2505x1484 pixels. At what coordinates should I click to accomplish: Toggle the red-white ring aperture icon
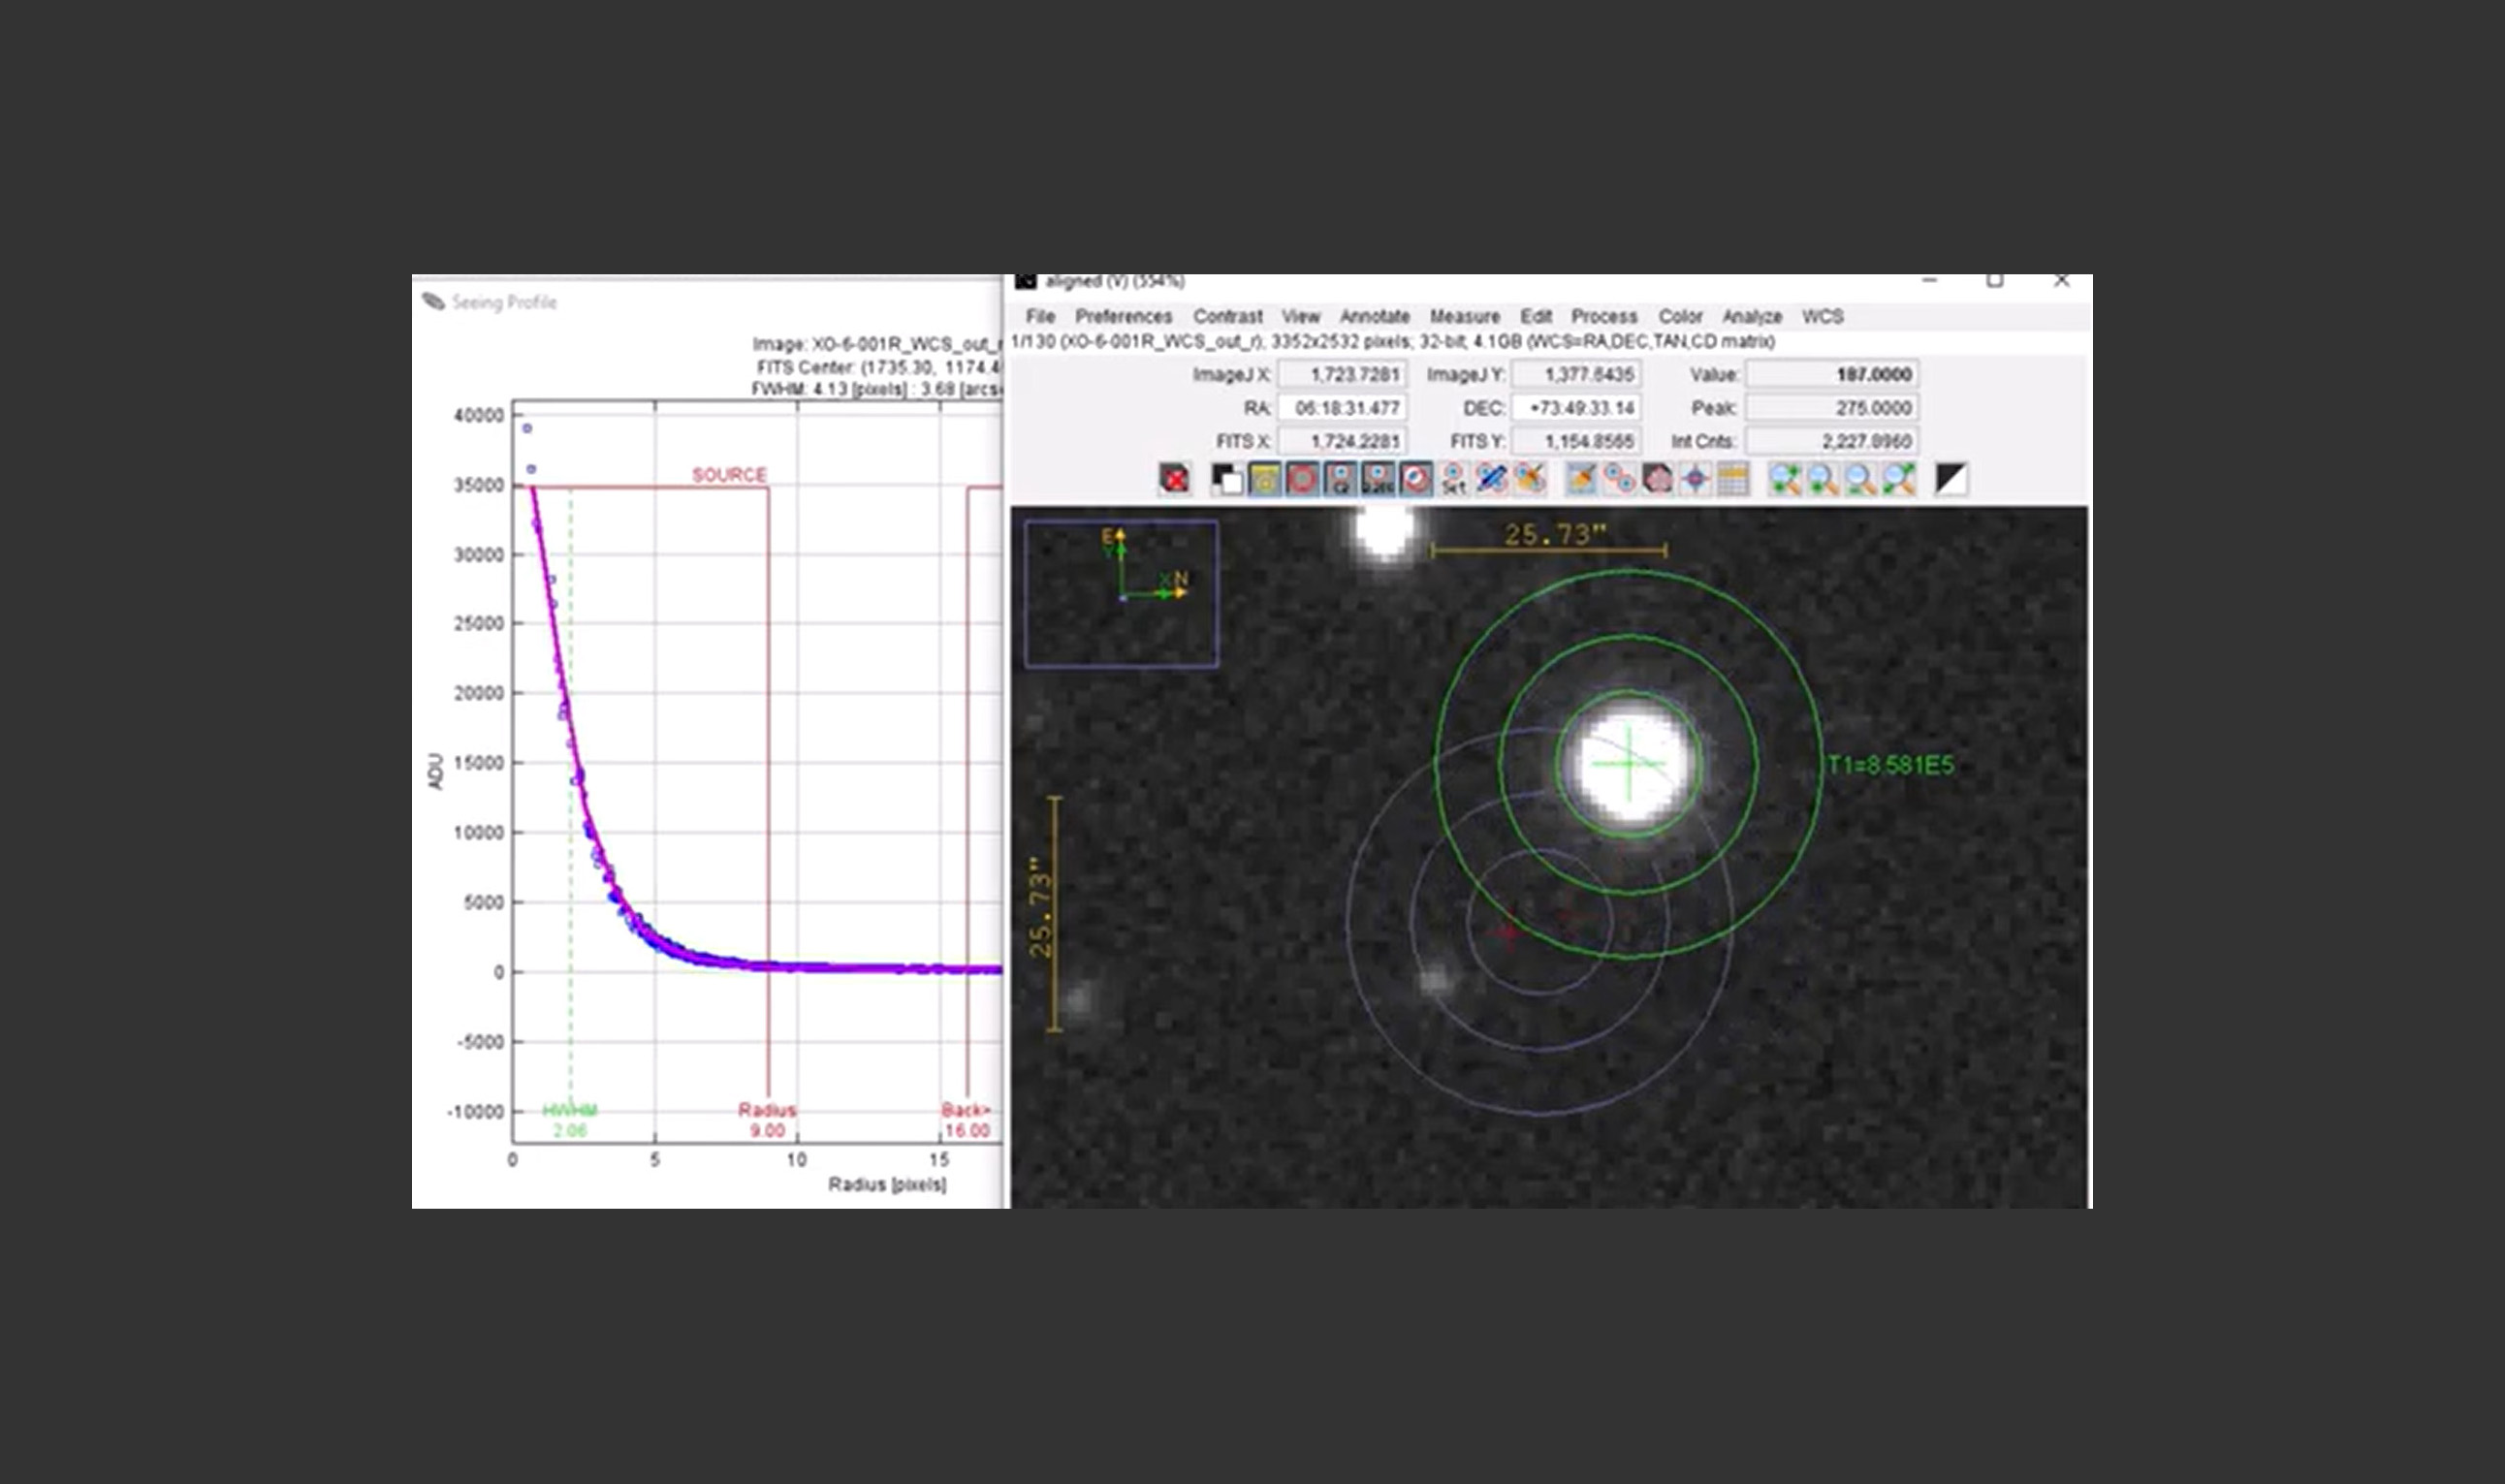(1416, 479)
